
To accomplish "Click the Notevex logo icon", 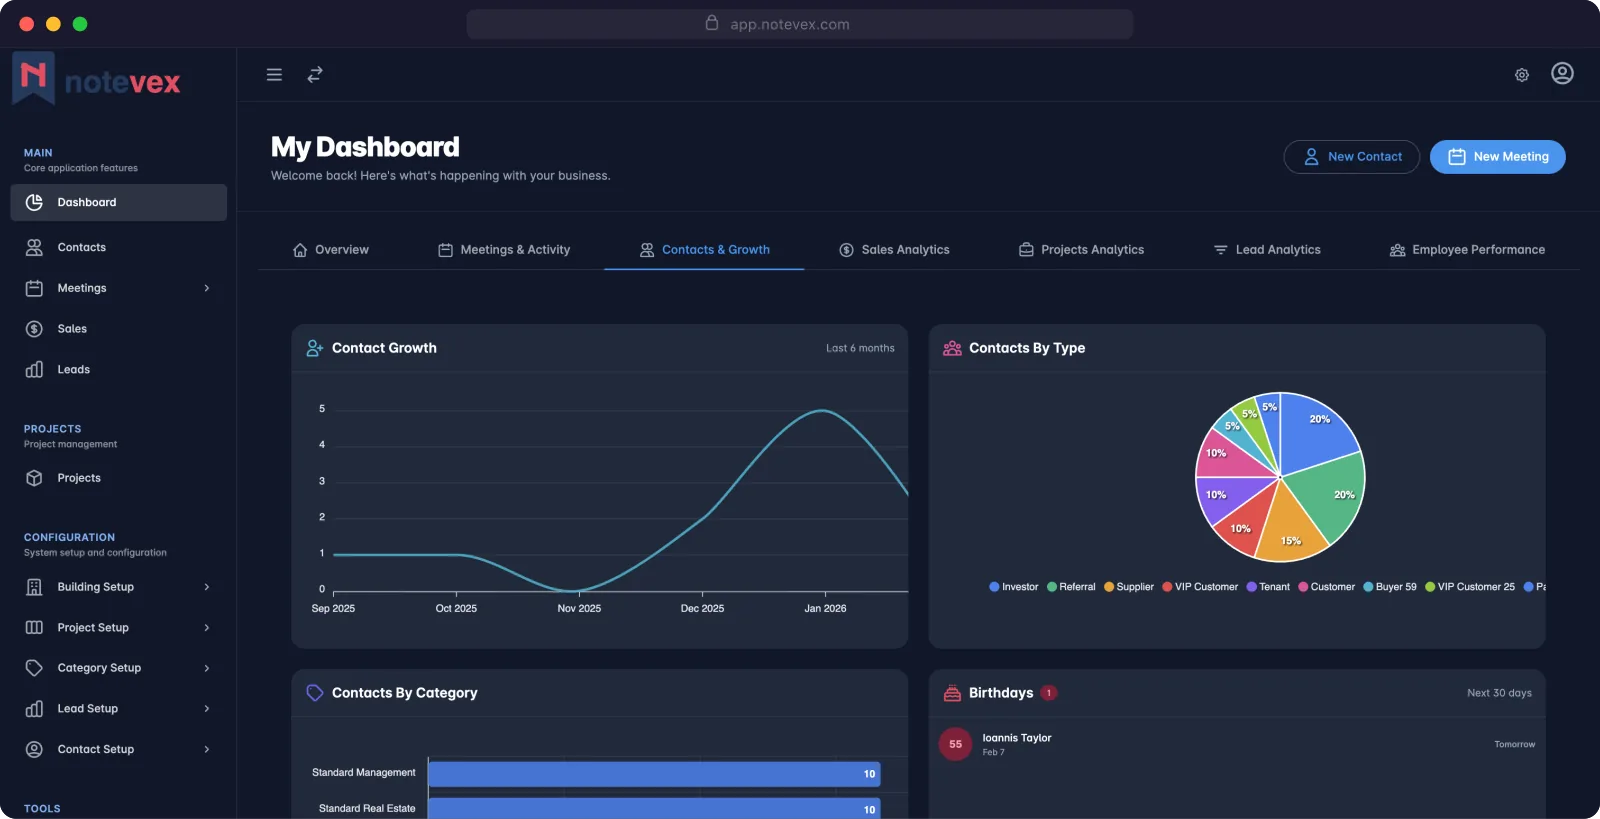I will pyautogui.click(x=33, y=77).
